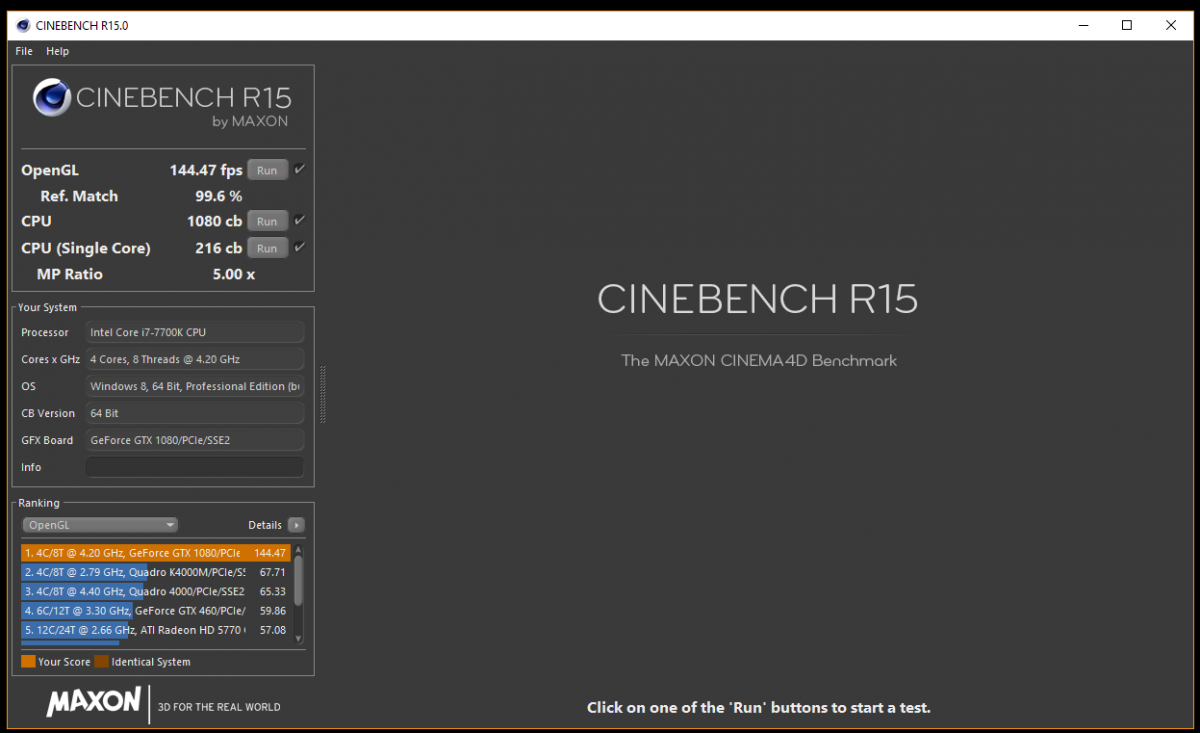Select ranking entry 2 Quadro K4000M

[x=155, y=572]
